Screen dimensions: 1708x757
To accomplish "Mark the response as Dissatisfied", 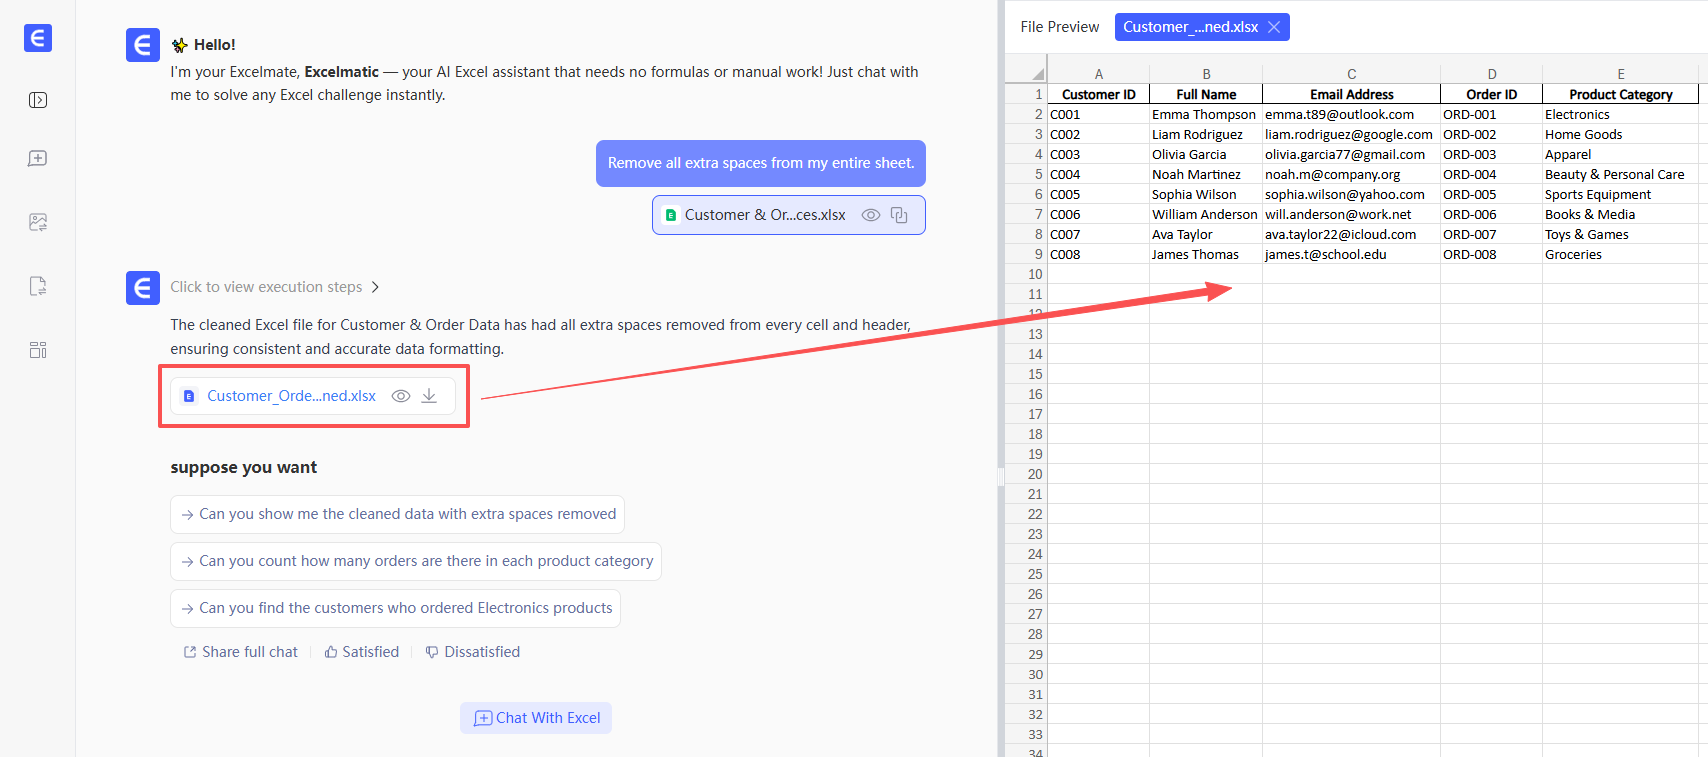I will click(x=472, y=652).
